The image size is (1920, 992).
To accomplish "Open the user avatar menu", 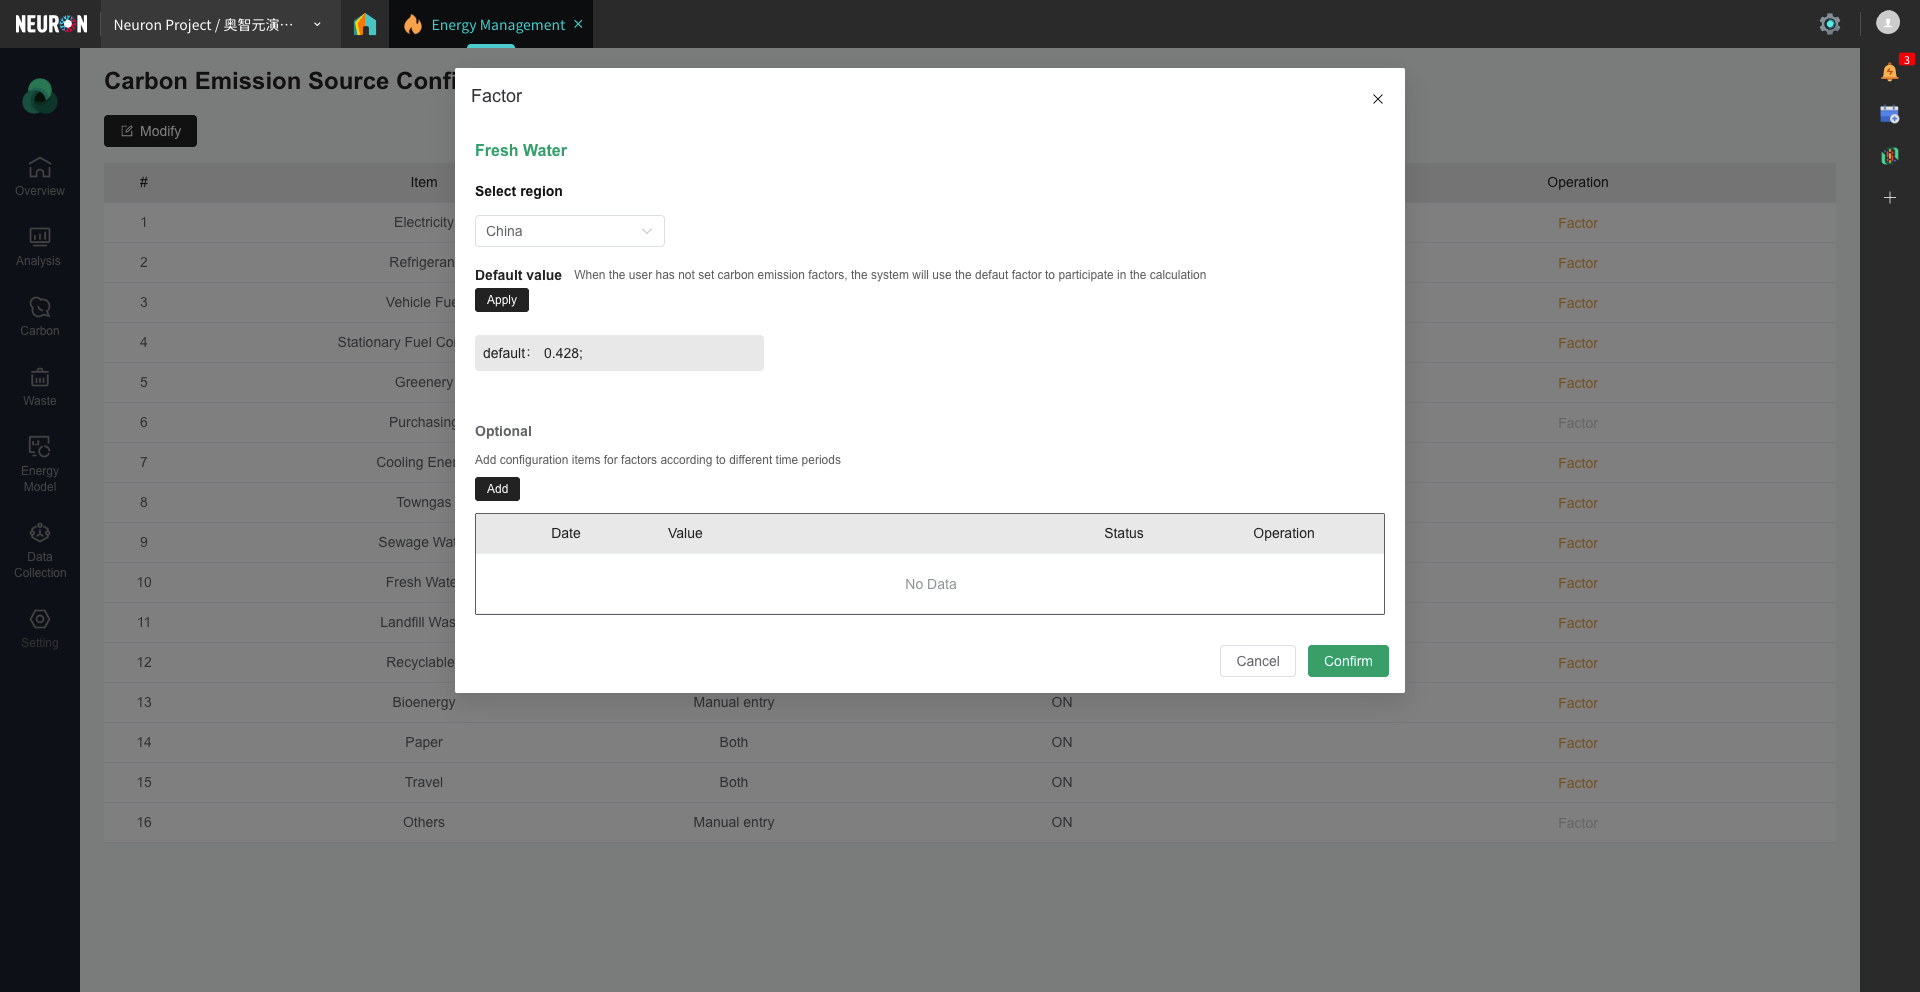I will click(x=1888, y=22).
